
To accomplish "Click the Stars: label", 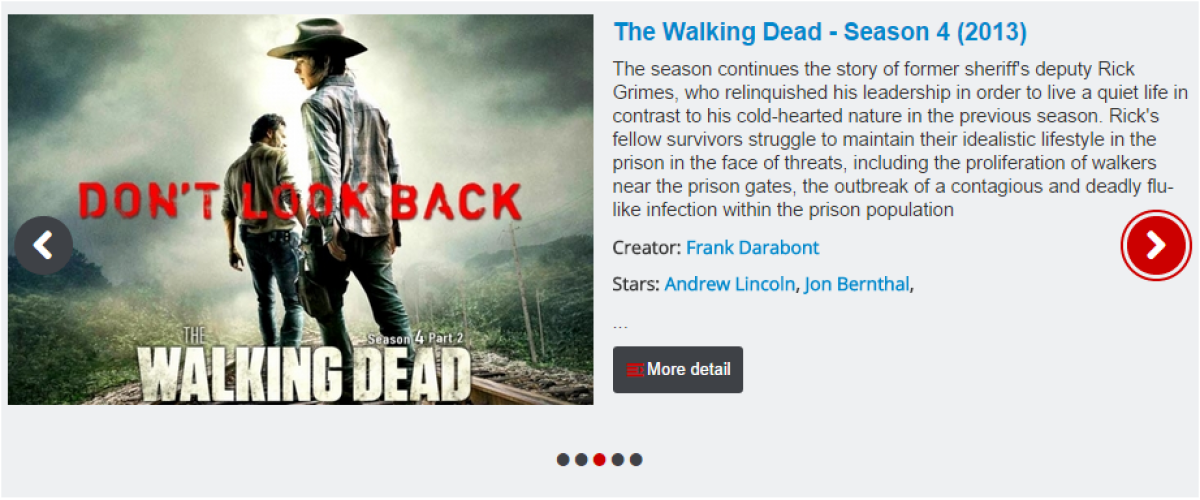I will click(636, 284).
